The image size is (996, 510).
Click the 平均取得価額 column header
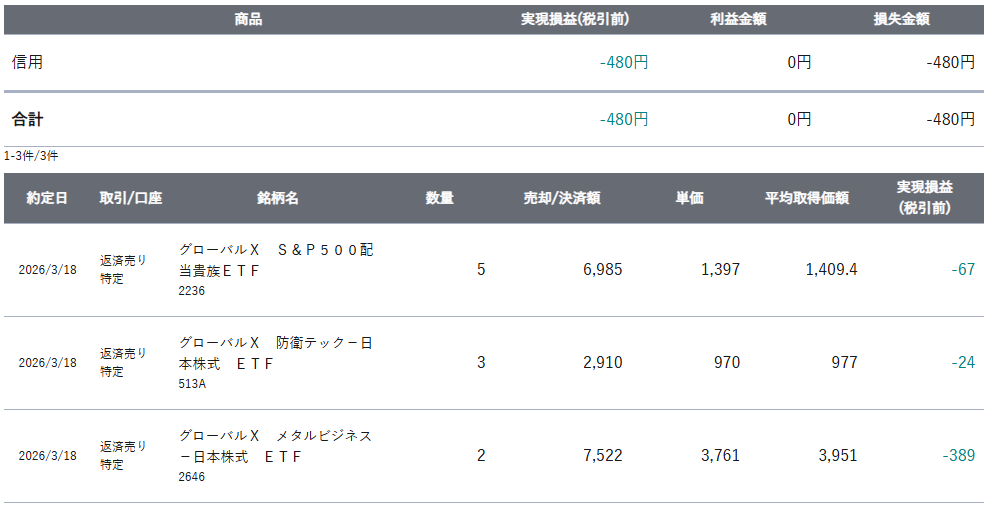807,198
